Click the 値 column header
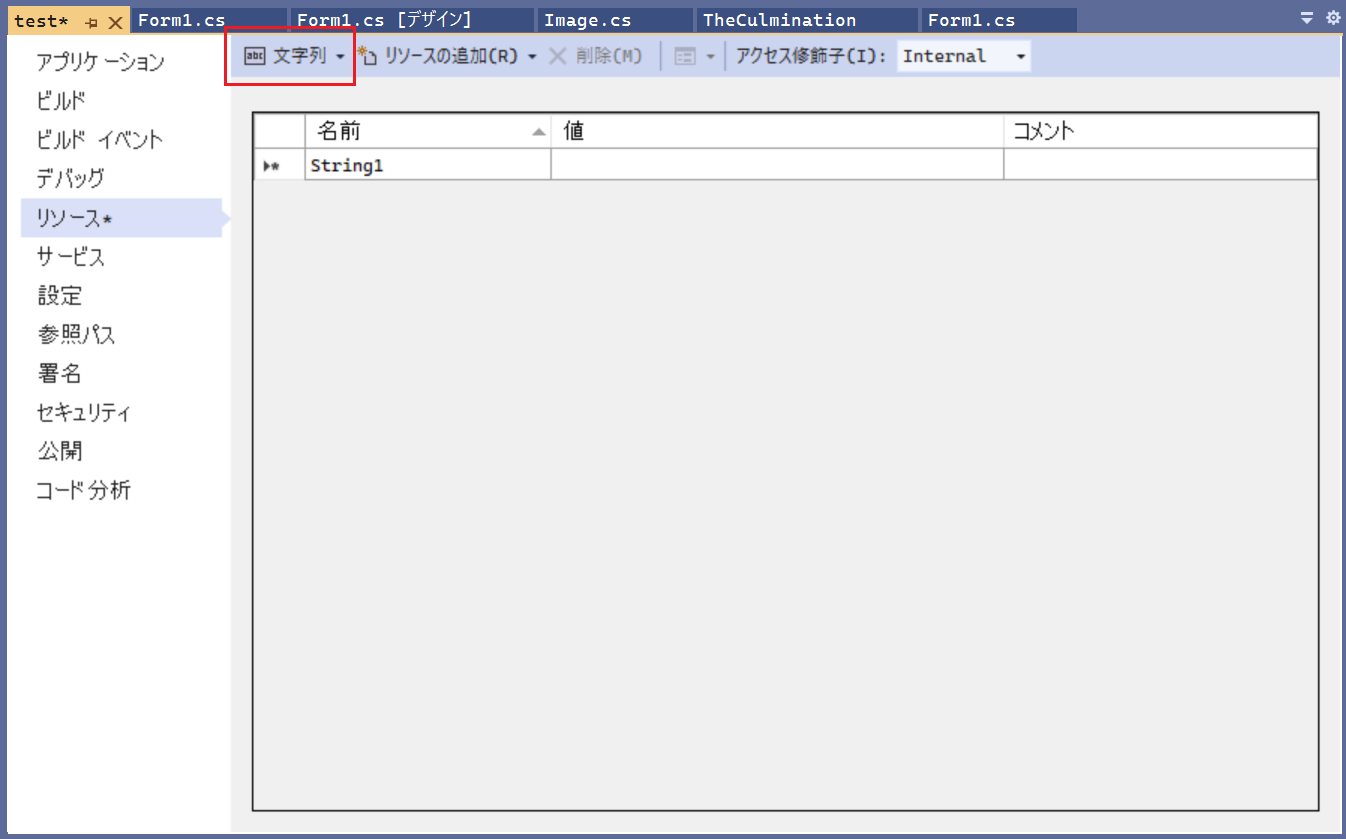 pos(777,131)
